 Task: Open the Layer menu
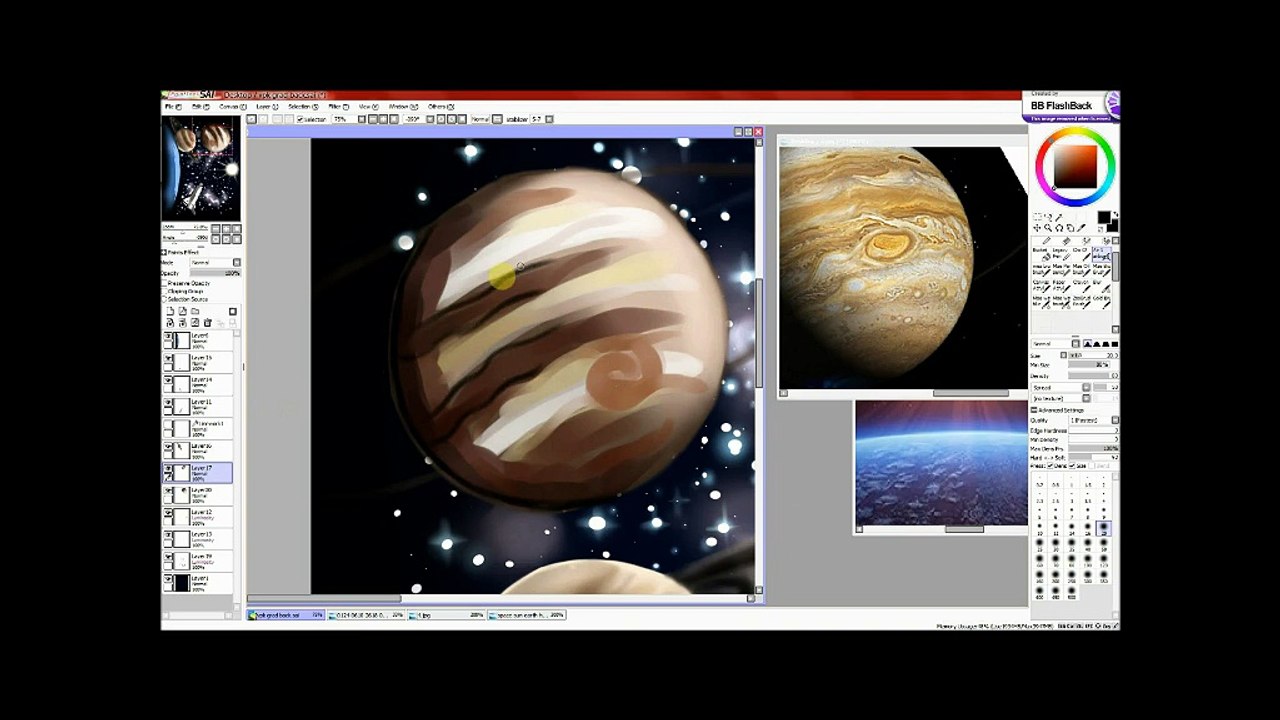point(267,106)
